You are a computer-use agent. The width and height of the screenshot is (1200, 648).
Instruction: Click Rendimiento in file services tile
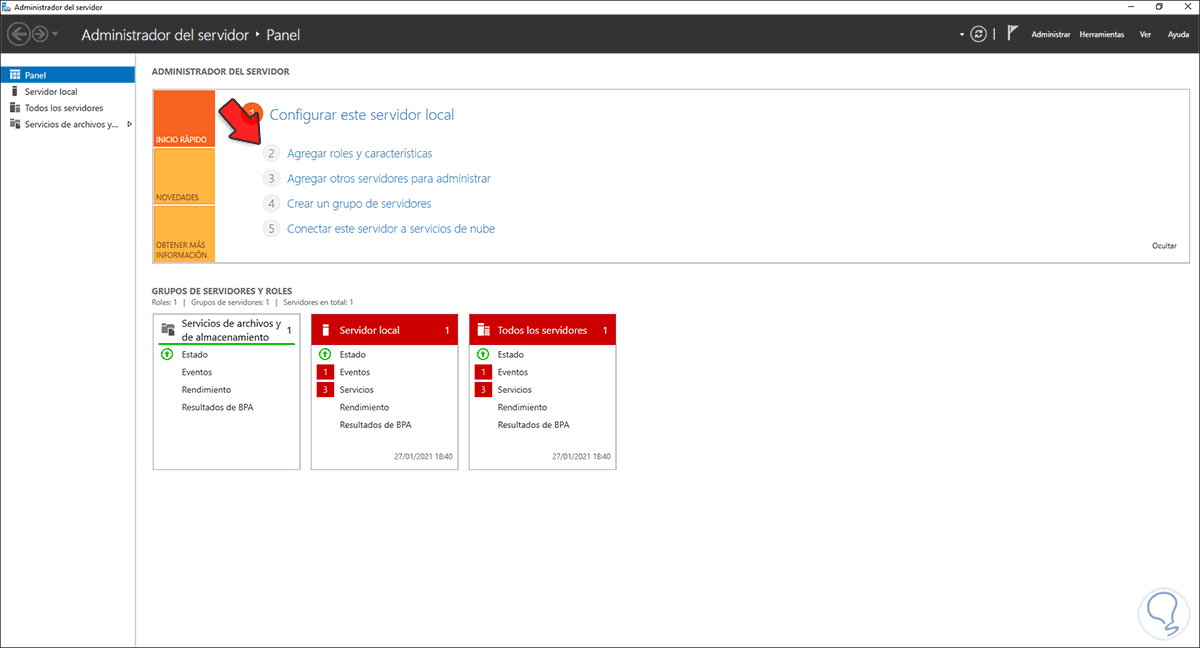(x=206, y=389)
